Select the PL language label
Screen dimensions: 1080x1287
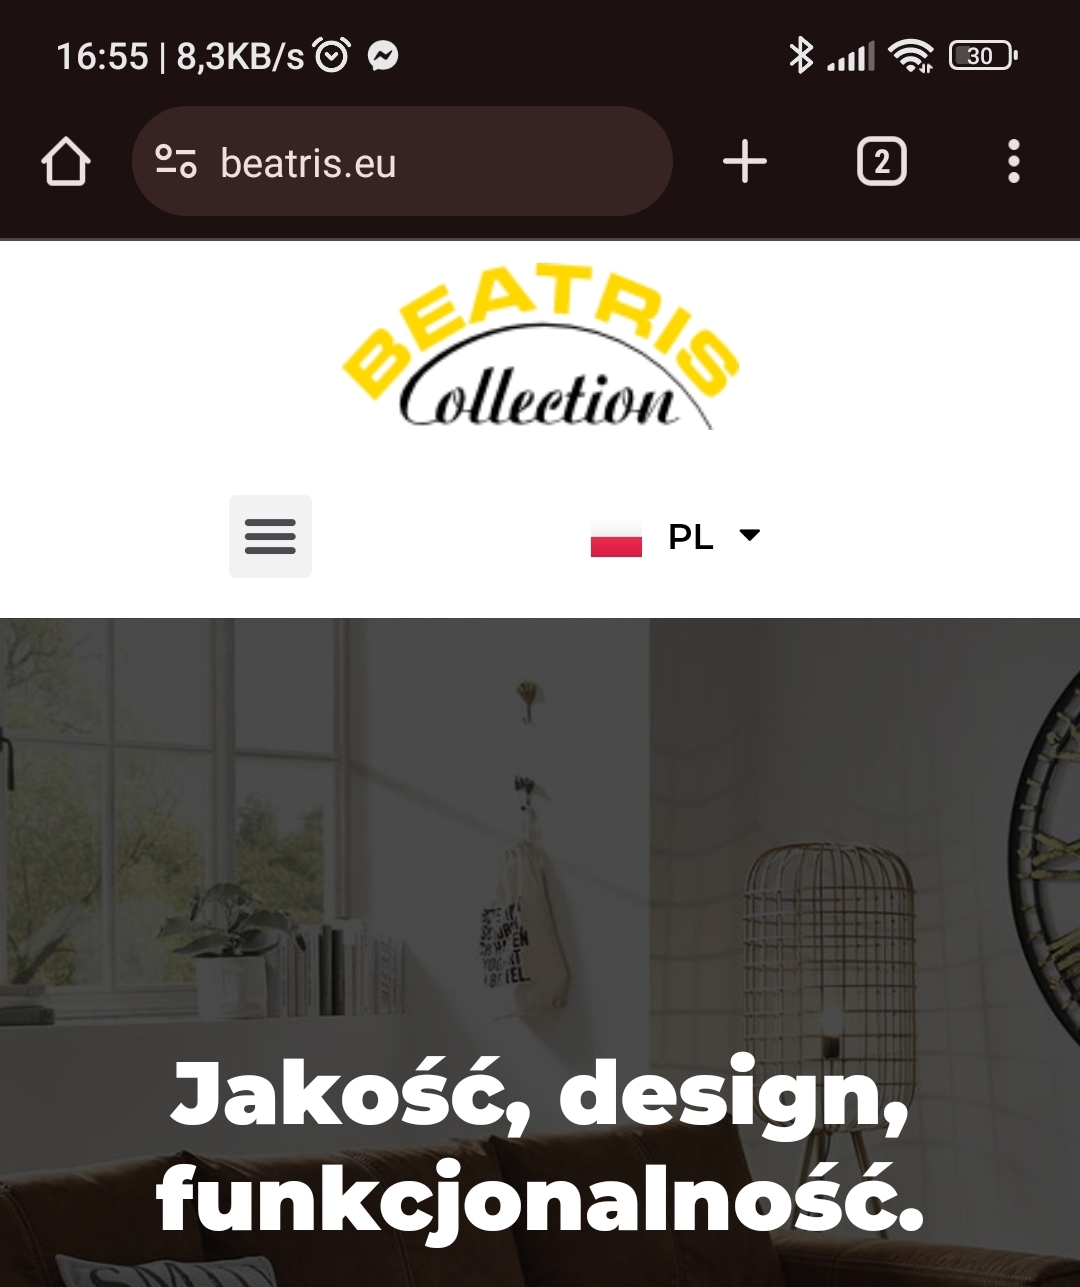pos(691,537)
